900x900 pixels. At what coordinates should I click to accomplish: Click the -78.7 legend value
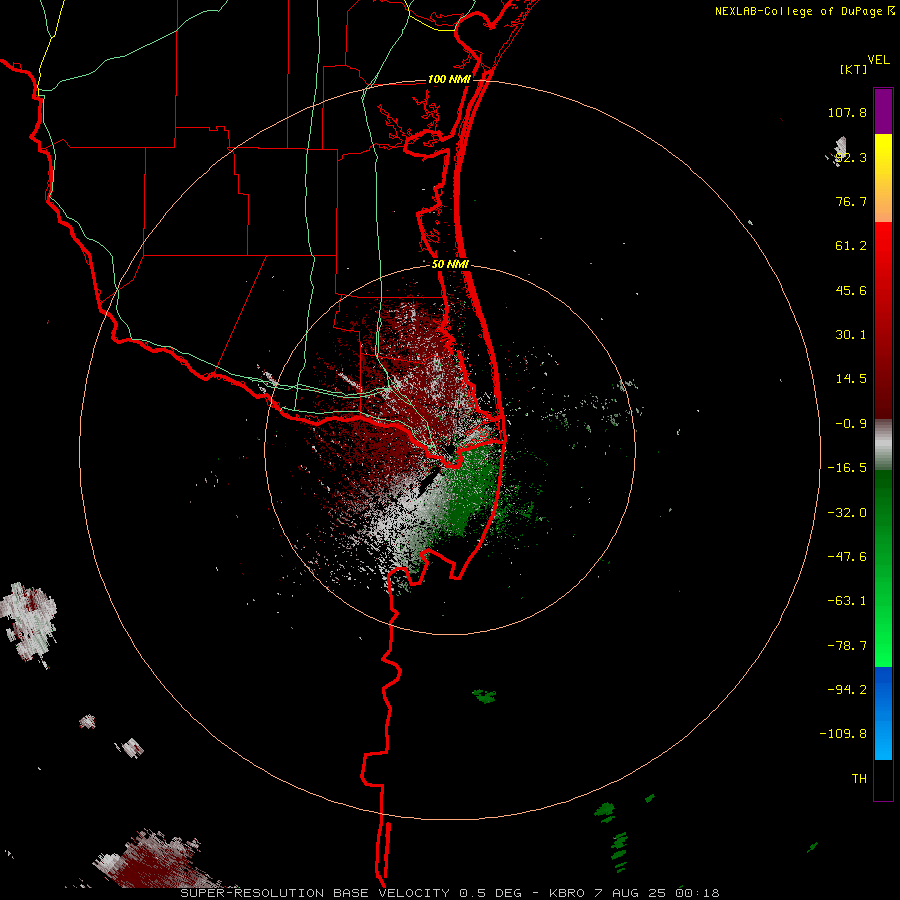(x=847, y=646)
